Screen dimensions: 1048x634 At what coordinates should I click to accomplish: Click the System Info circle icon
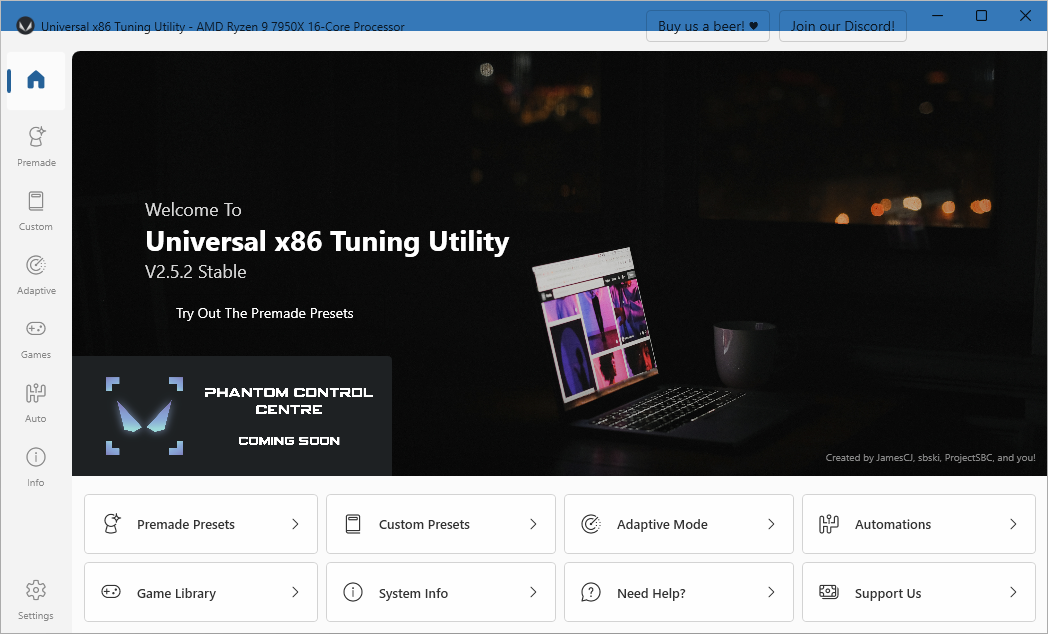pos(353,592)
